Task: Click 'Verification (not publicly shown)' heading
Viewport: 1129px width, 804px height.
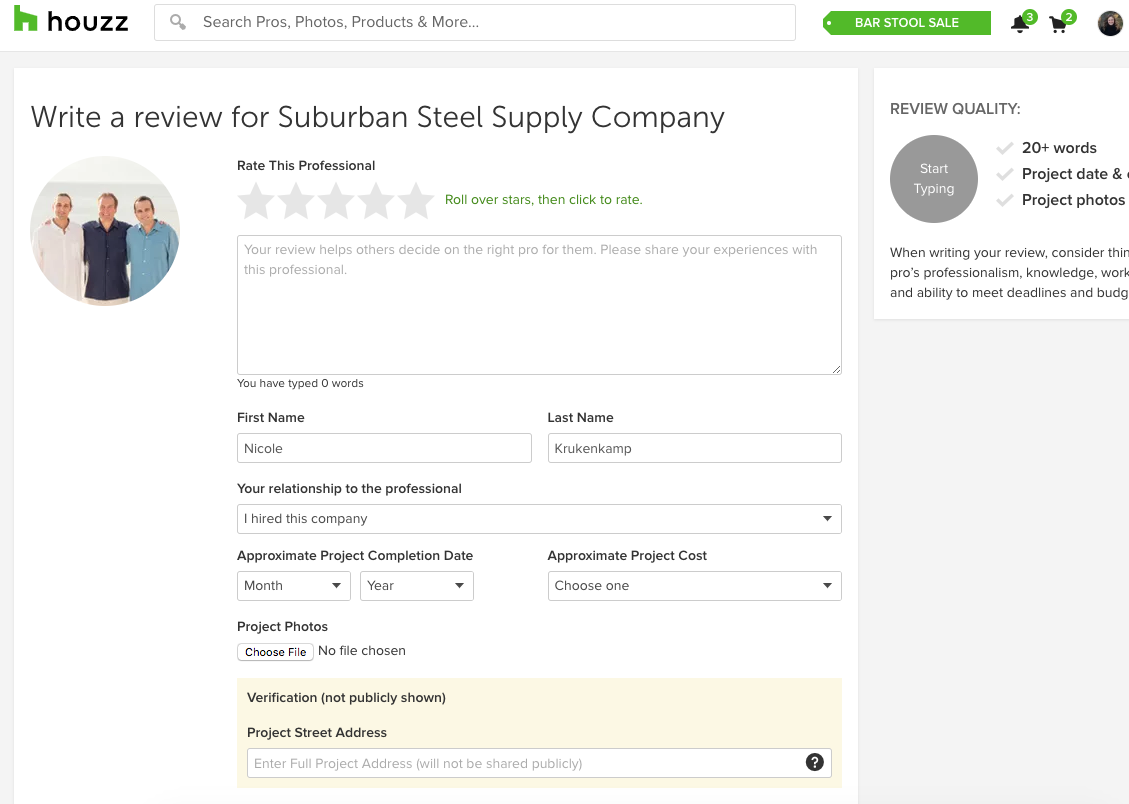Action: (346, 697)
